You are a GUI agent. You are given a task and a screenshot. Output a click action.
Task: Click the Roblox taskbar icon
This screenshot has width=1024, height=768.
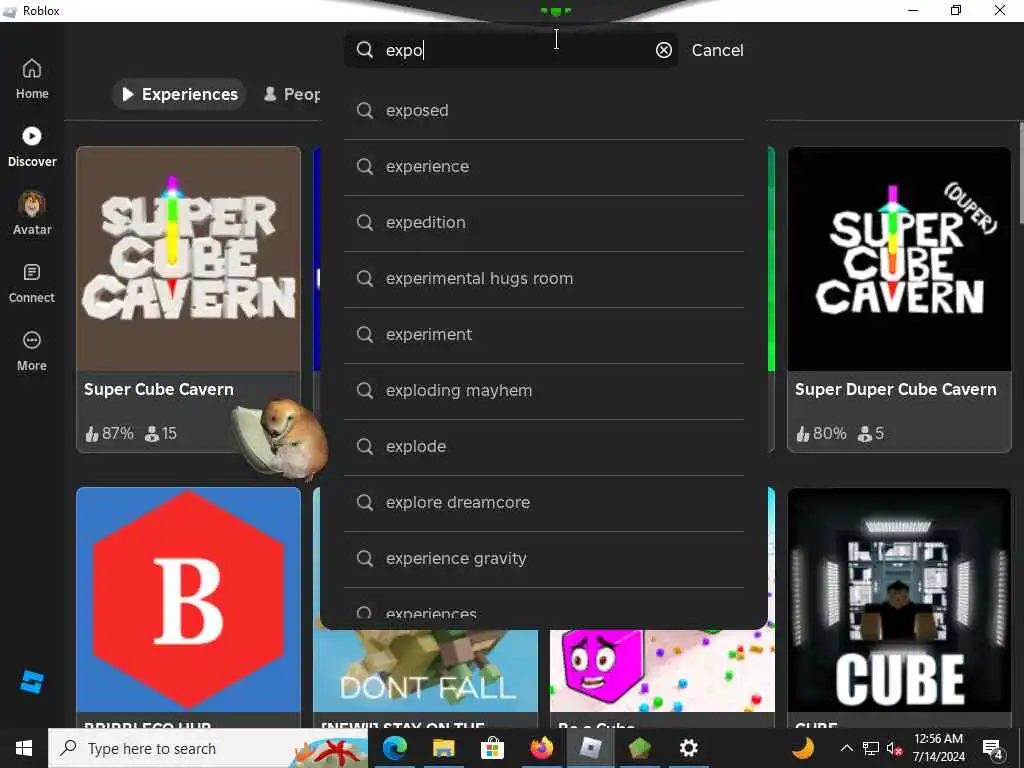point(590,748)
